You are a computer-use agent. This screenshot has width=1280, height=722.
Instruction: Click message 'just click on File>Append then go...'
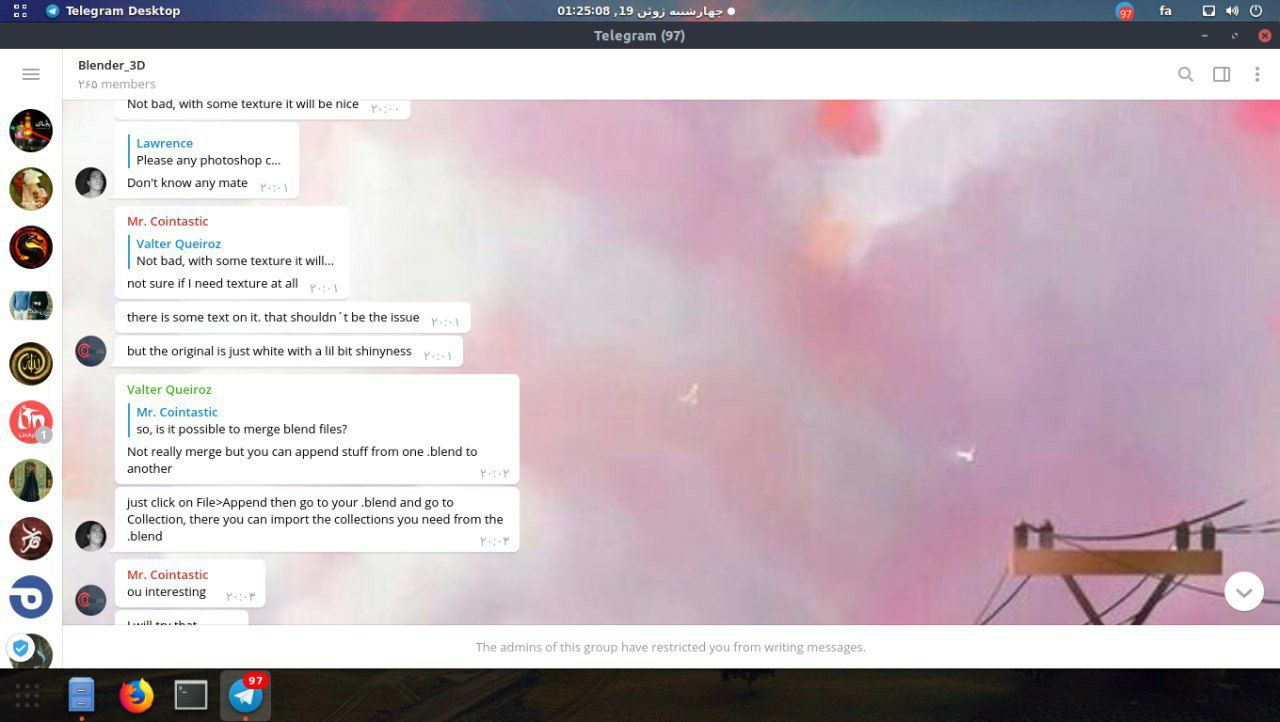point(317,519)
